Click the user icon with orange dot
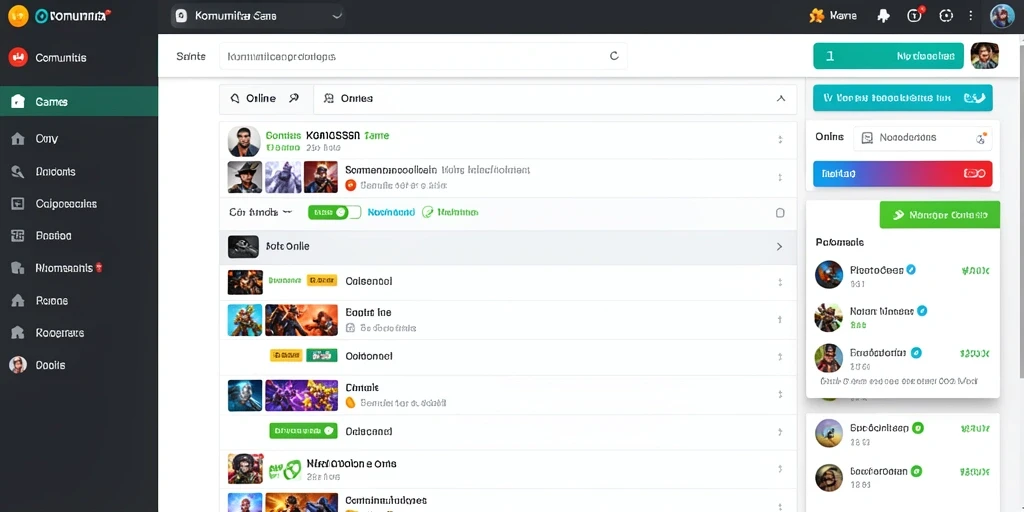 pos(980,138)
